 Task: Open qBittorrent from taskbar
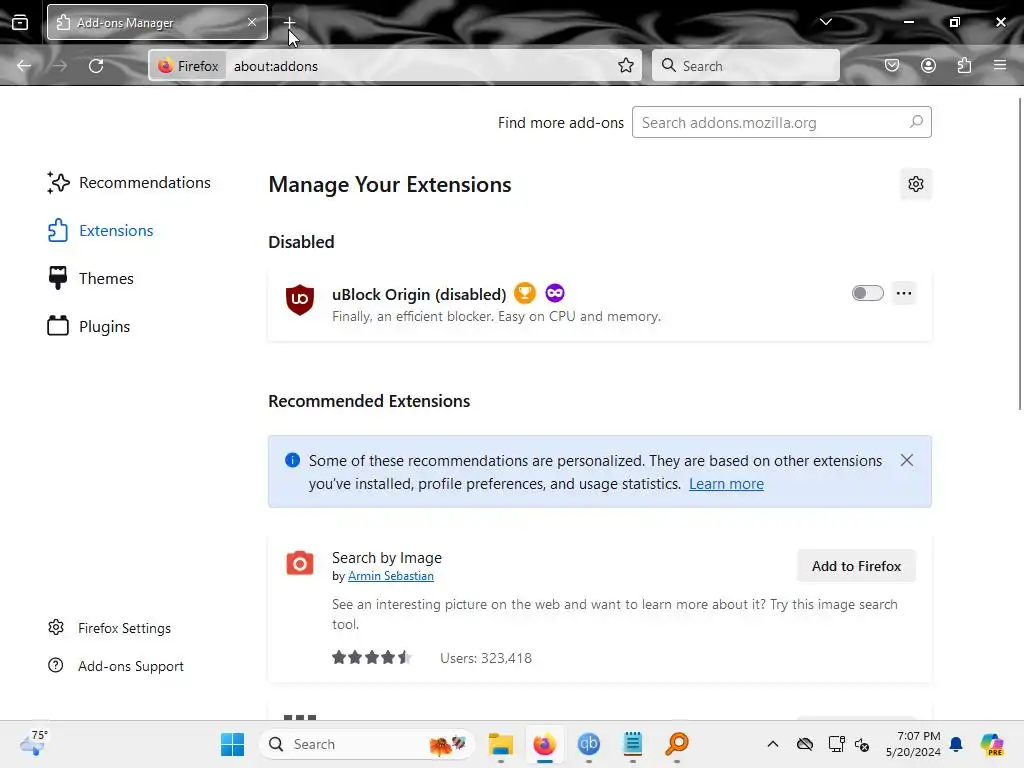588,744
